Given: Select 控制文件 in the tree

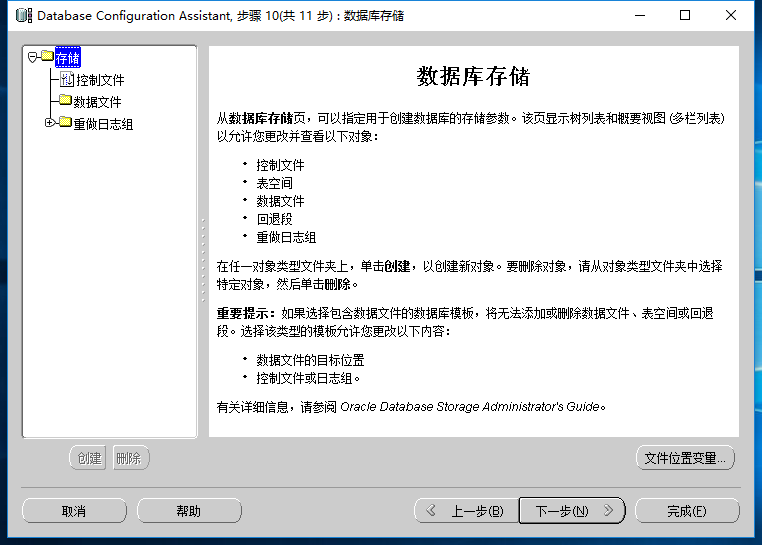Looking at the screenshot, I should tap(100, 80).
